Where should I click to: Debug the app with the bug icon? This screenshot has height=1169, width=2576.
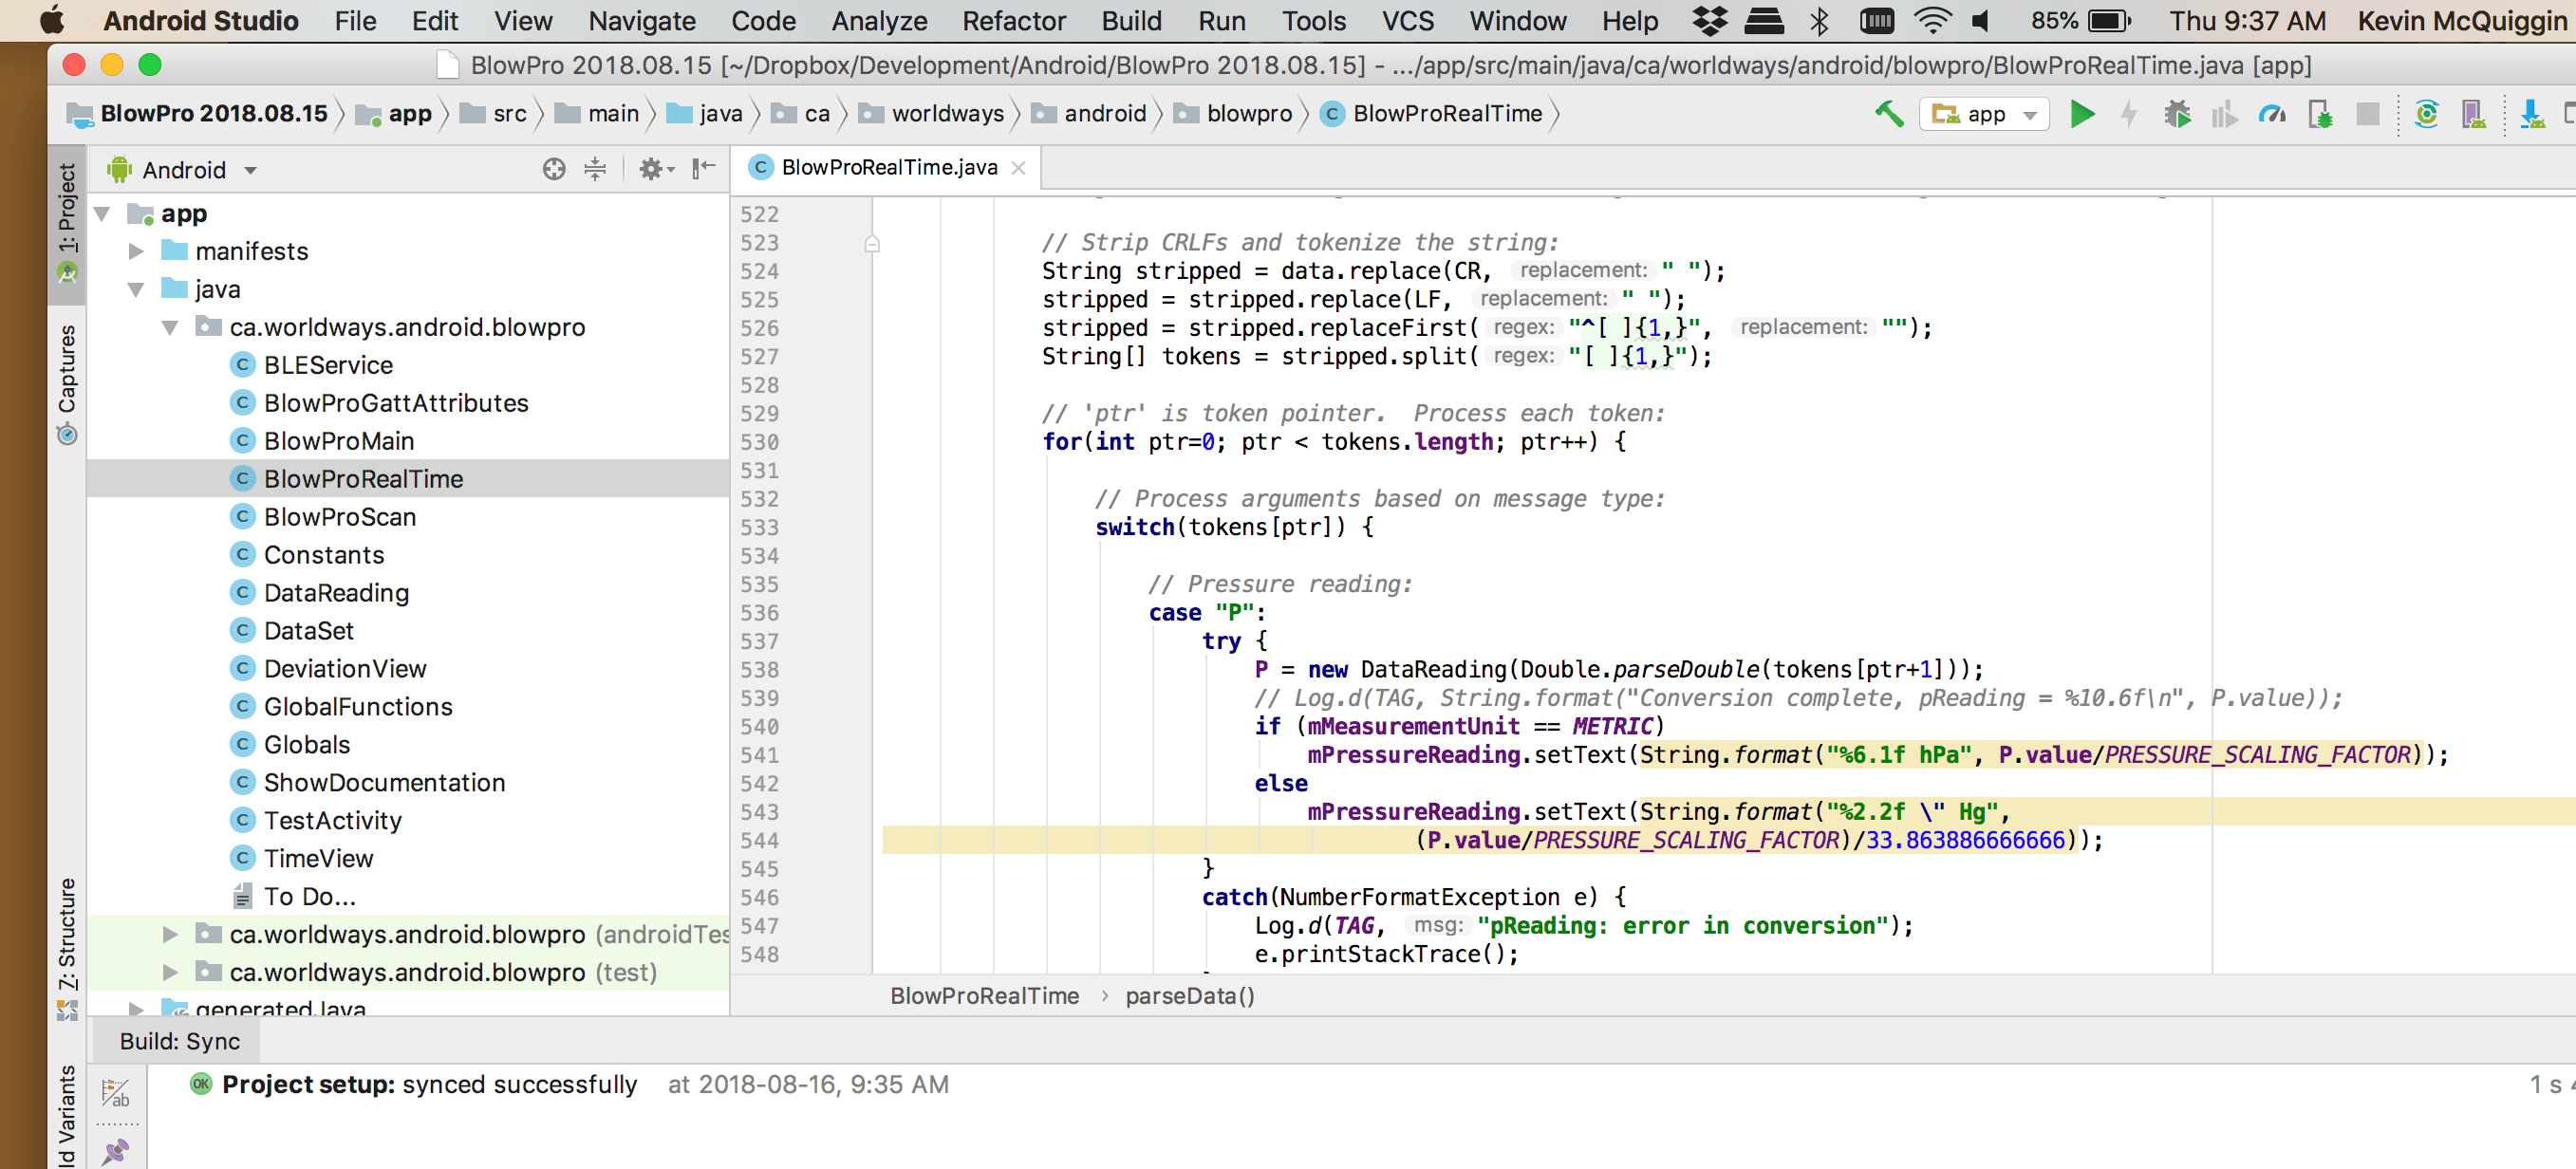coord(2178,114)
